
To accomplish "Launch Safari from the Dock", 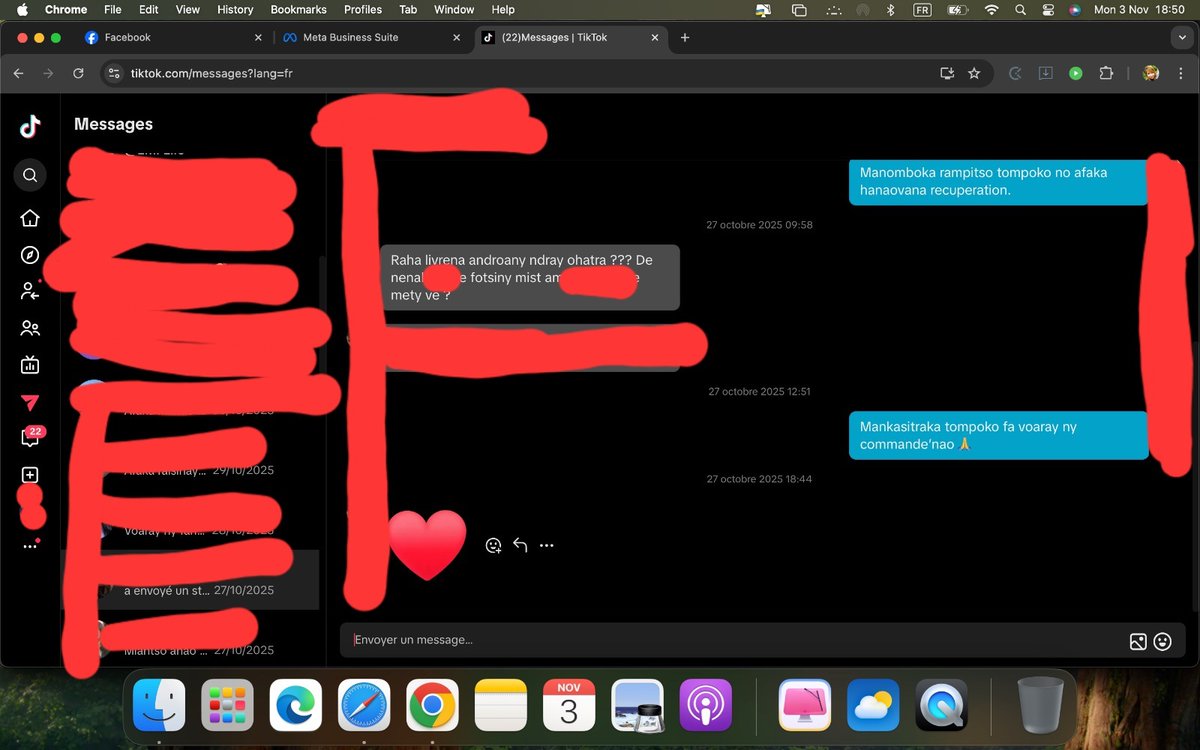I will click(x=364, y=705).
